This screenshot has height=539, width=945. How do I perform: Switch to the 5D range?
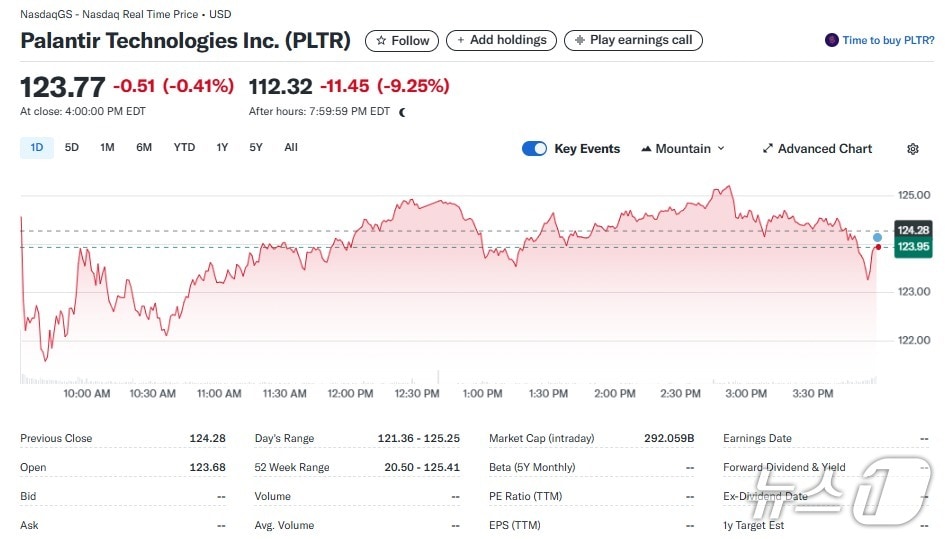(72, 148)
